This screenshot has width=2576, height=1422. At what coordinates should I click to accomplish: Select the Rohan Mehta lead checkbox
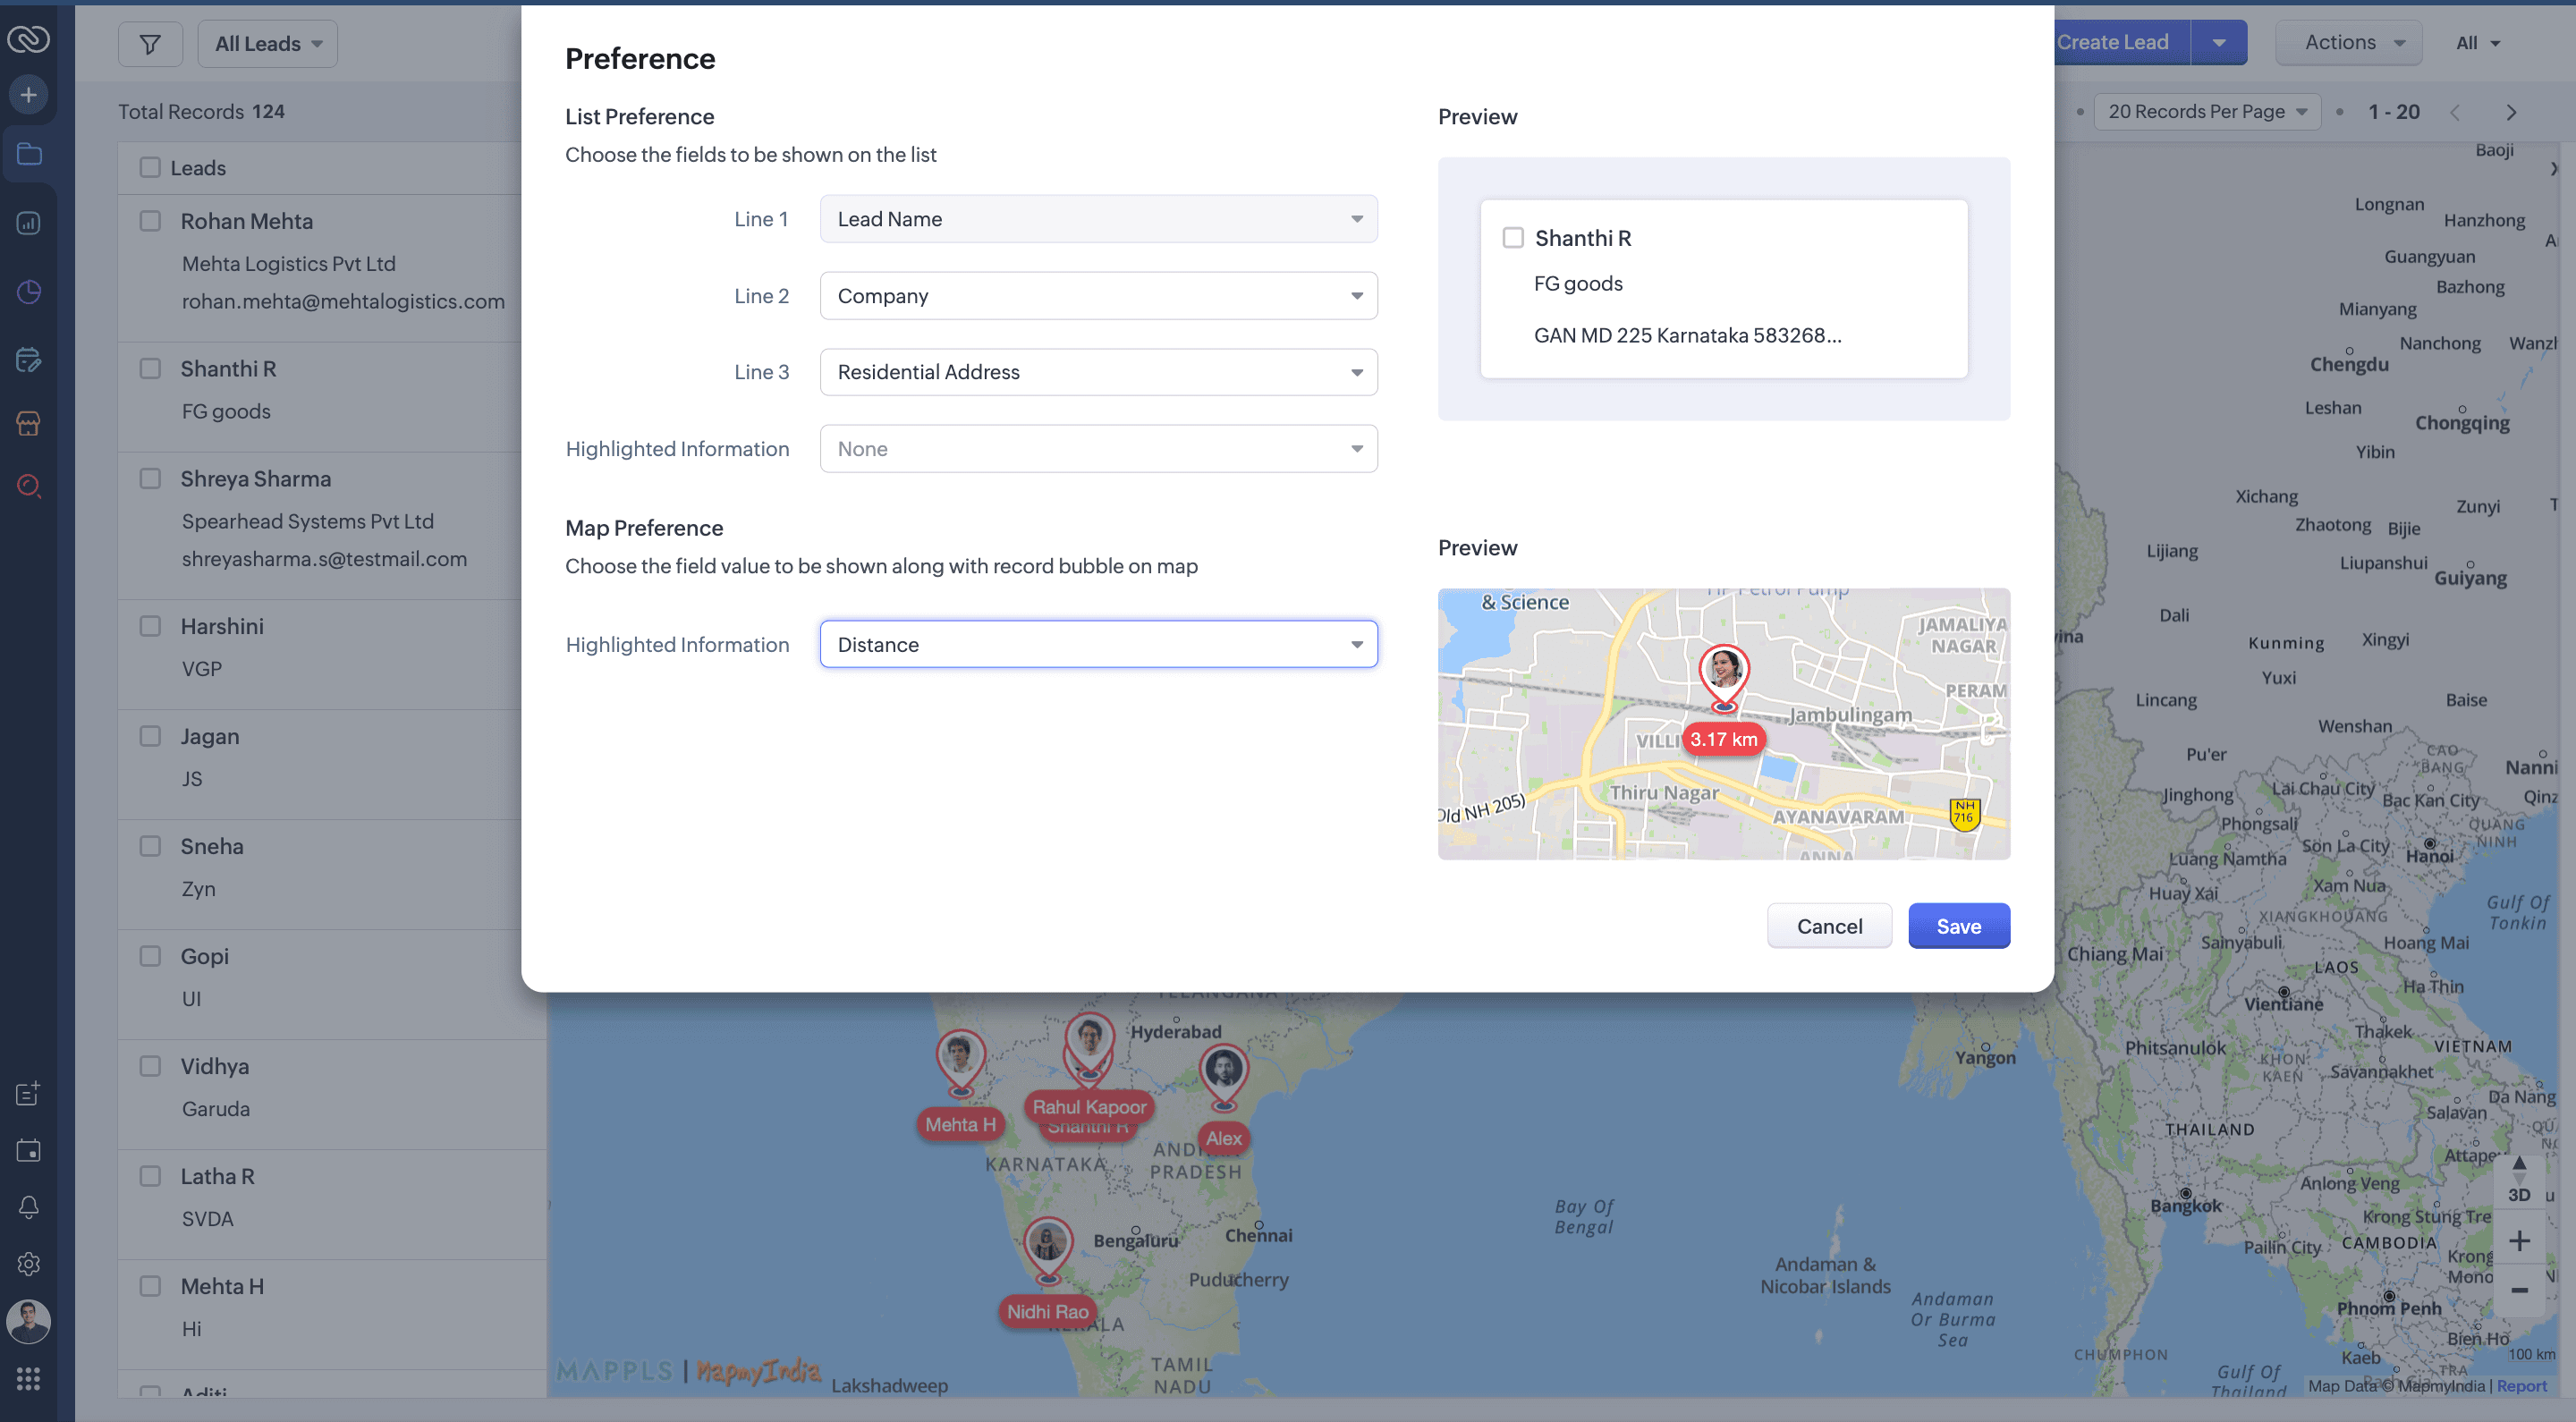point(150,221)
